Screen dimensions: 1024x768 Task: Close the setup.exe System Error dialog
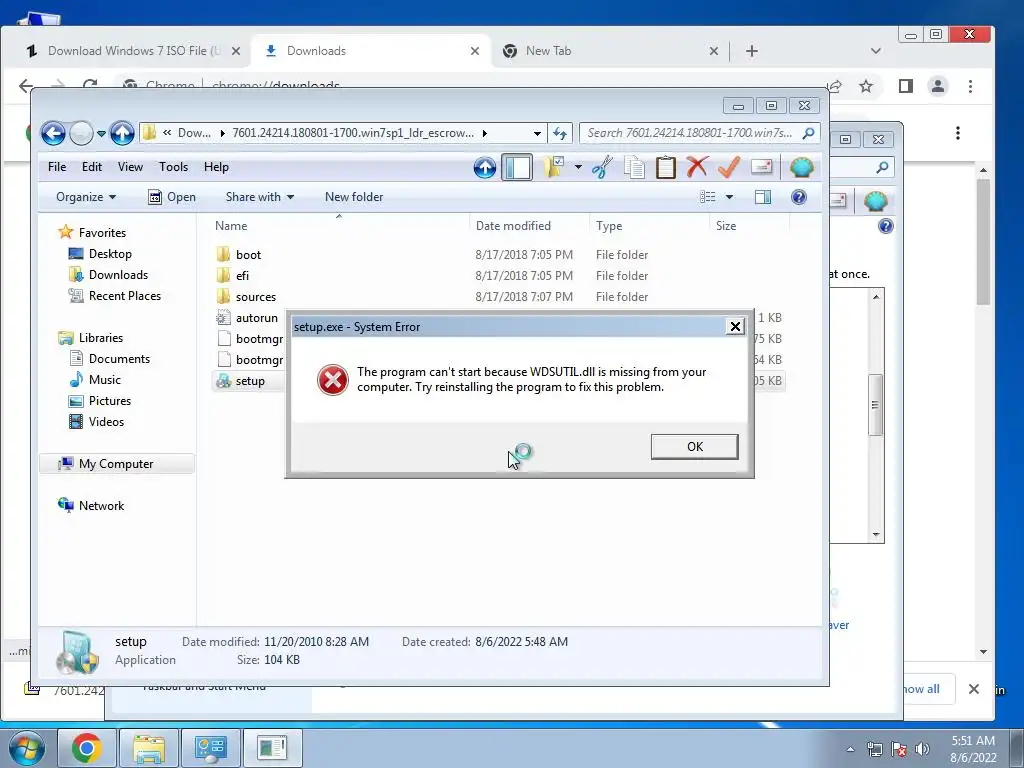[x=735, y=327]
